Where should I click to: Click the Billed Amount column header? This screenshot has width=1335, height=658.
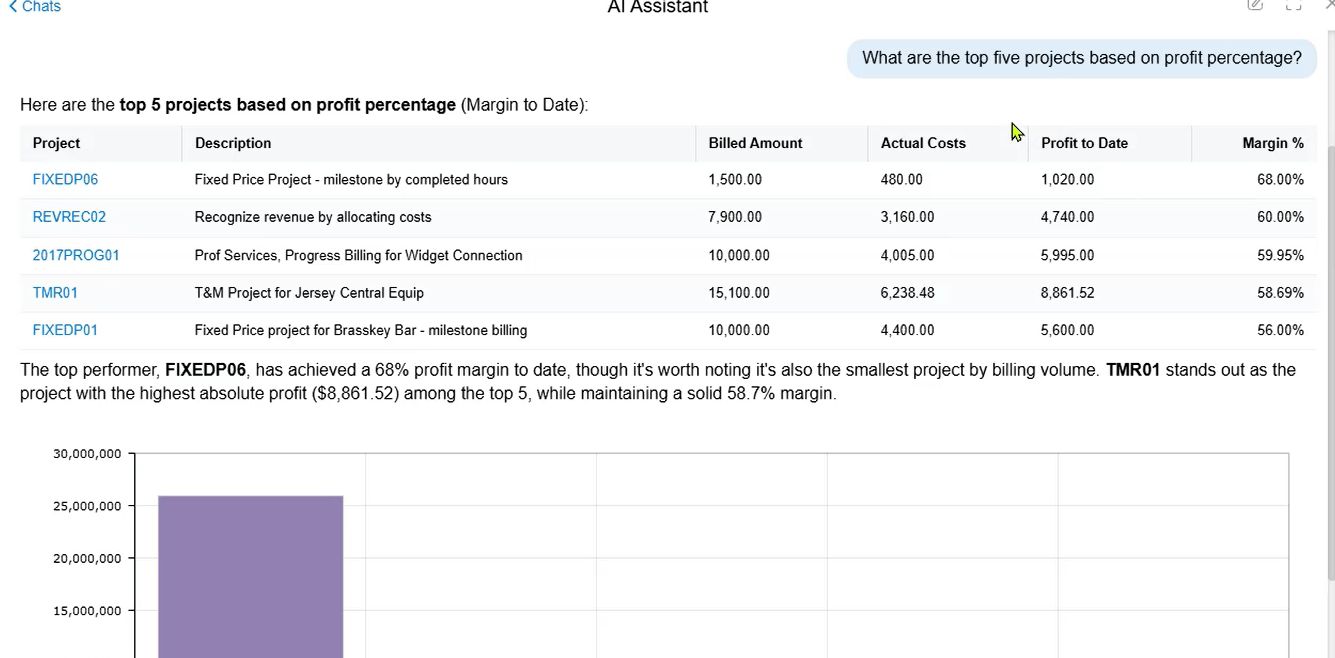coord(755,143)
